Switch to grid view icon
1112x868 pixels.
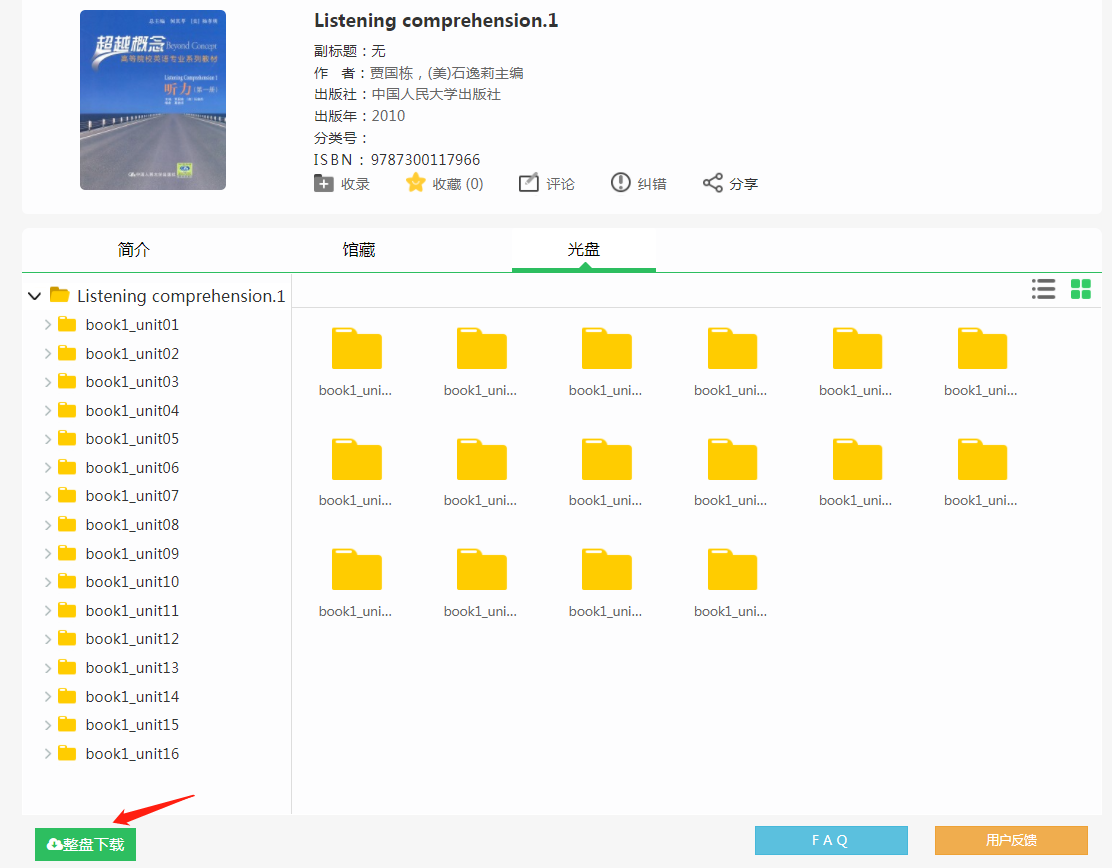(1081, 290)
